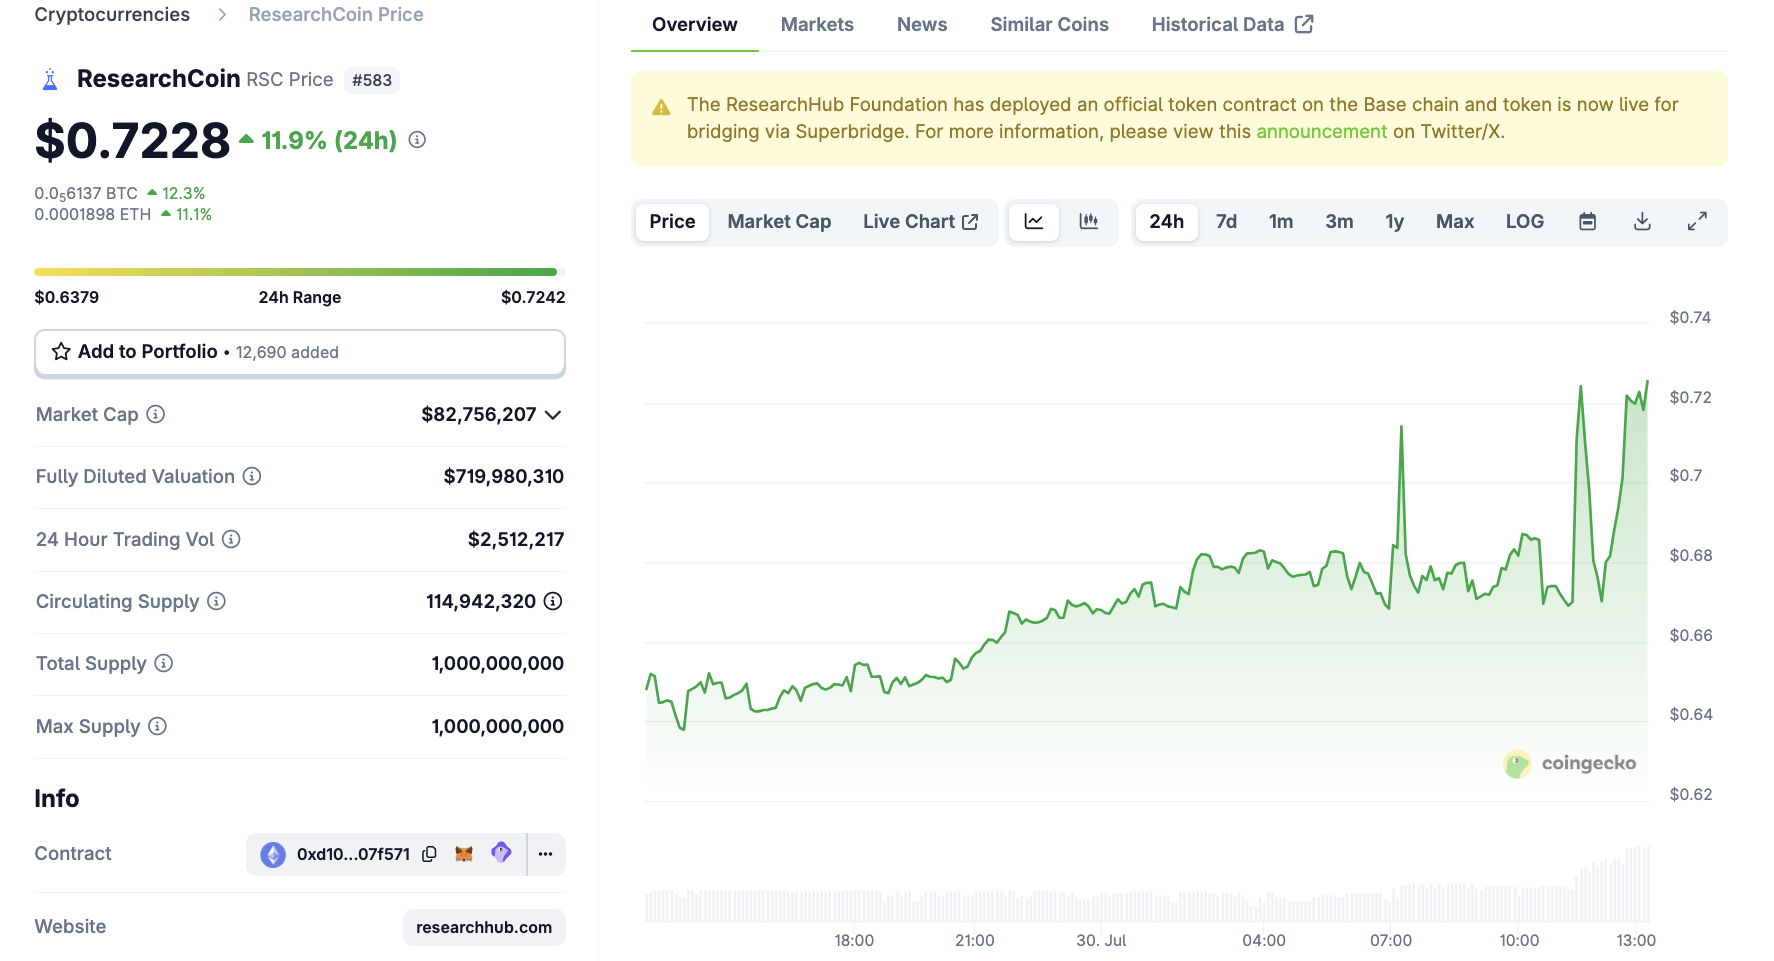Toggle the 7d chart timeframe

coord(1227,222)
